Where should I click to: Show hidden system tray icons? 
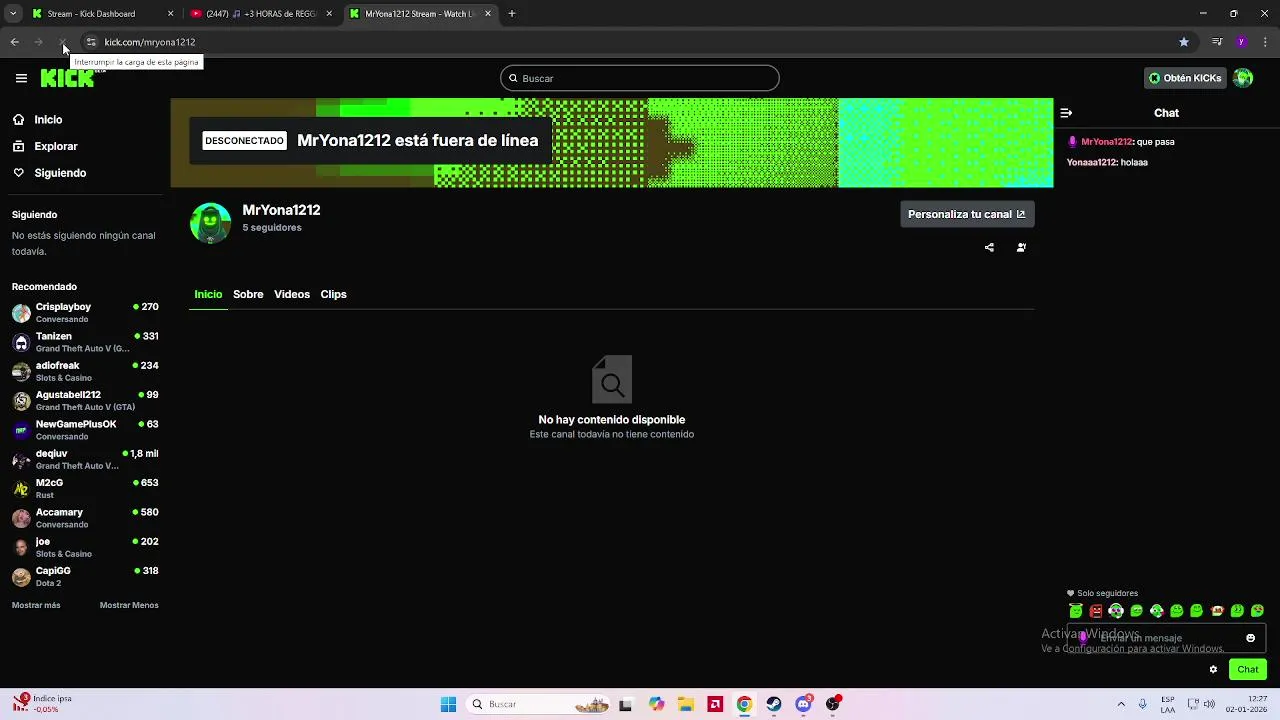point(1121,704)
